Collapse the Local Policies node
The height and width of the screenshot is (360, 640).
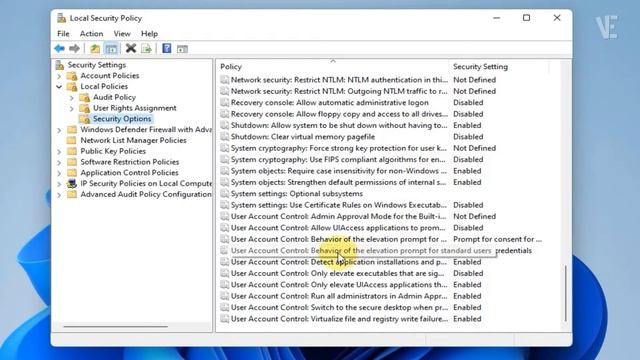tap(59, 87)
